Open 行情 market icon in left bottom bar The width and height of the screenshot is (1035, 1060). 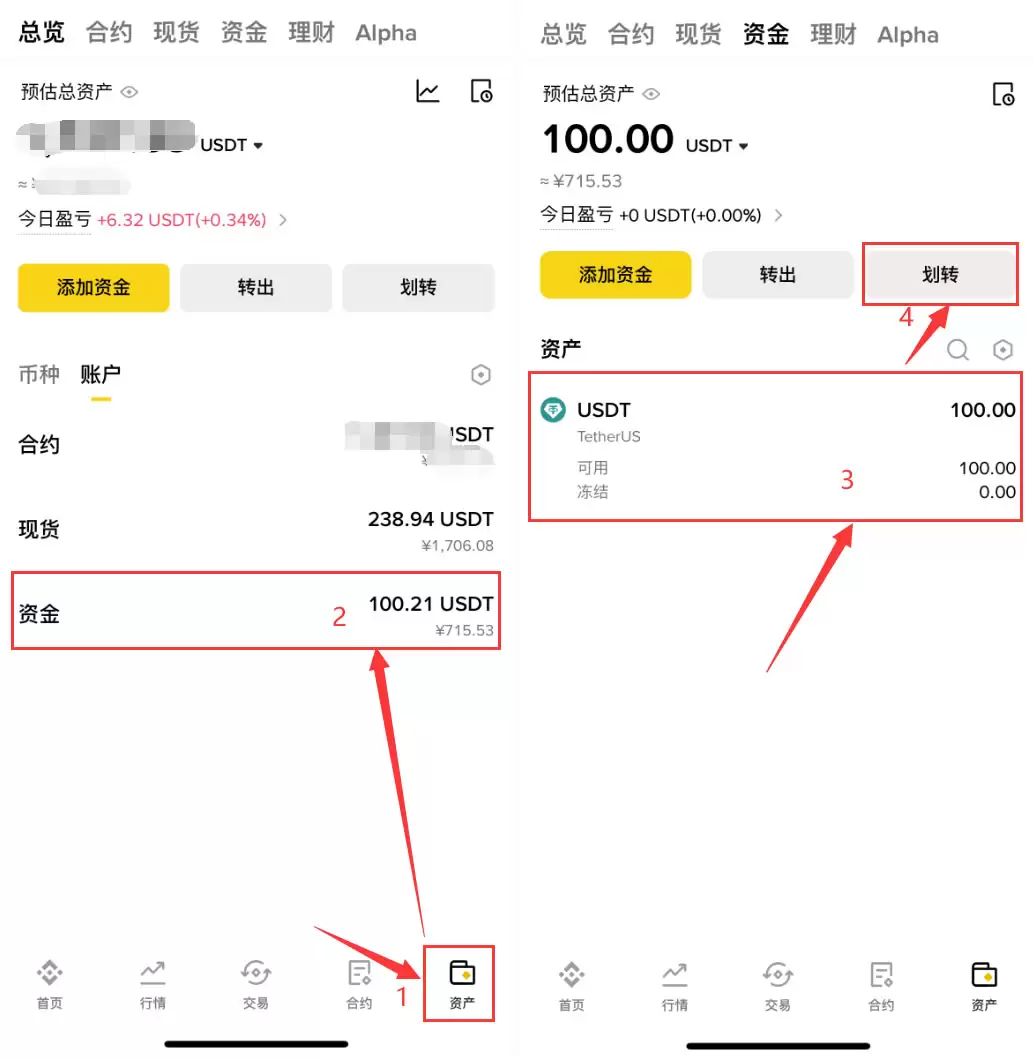[153, 984]
